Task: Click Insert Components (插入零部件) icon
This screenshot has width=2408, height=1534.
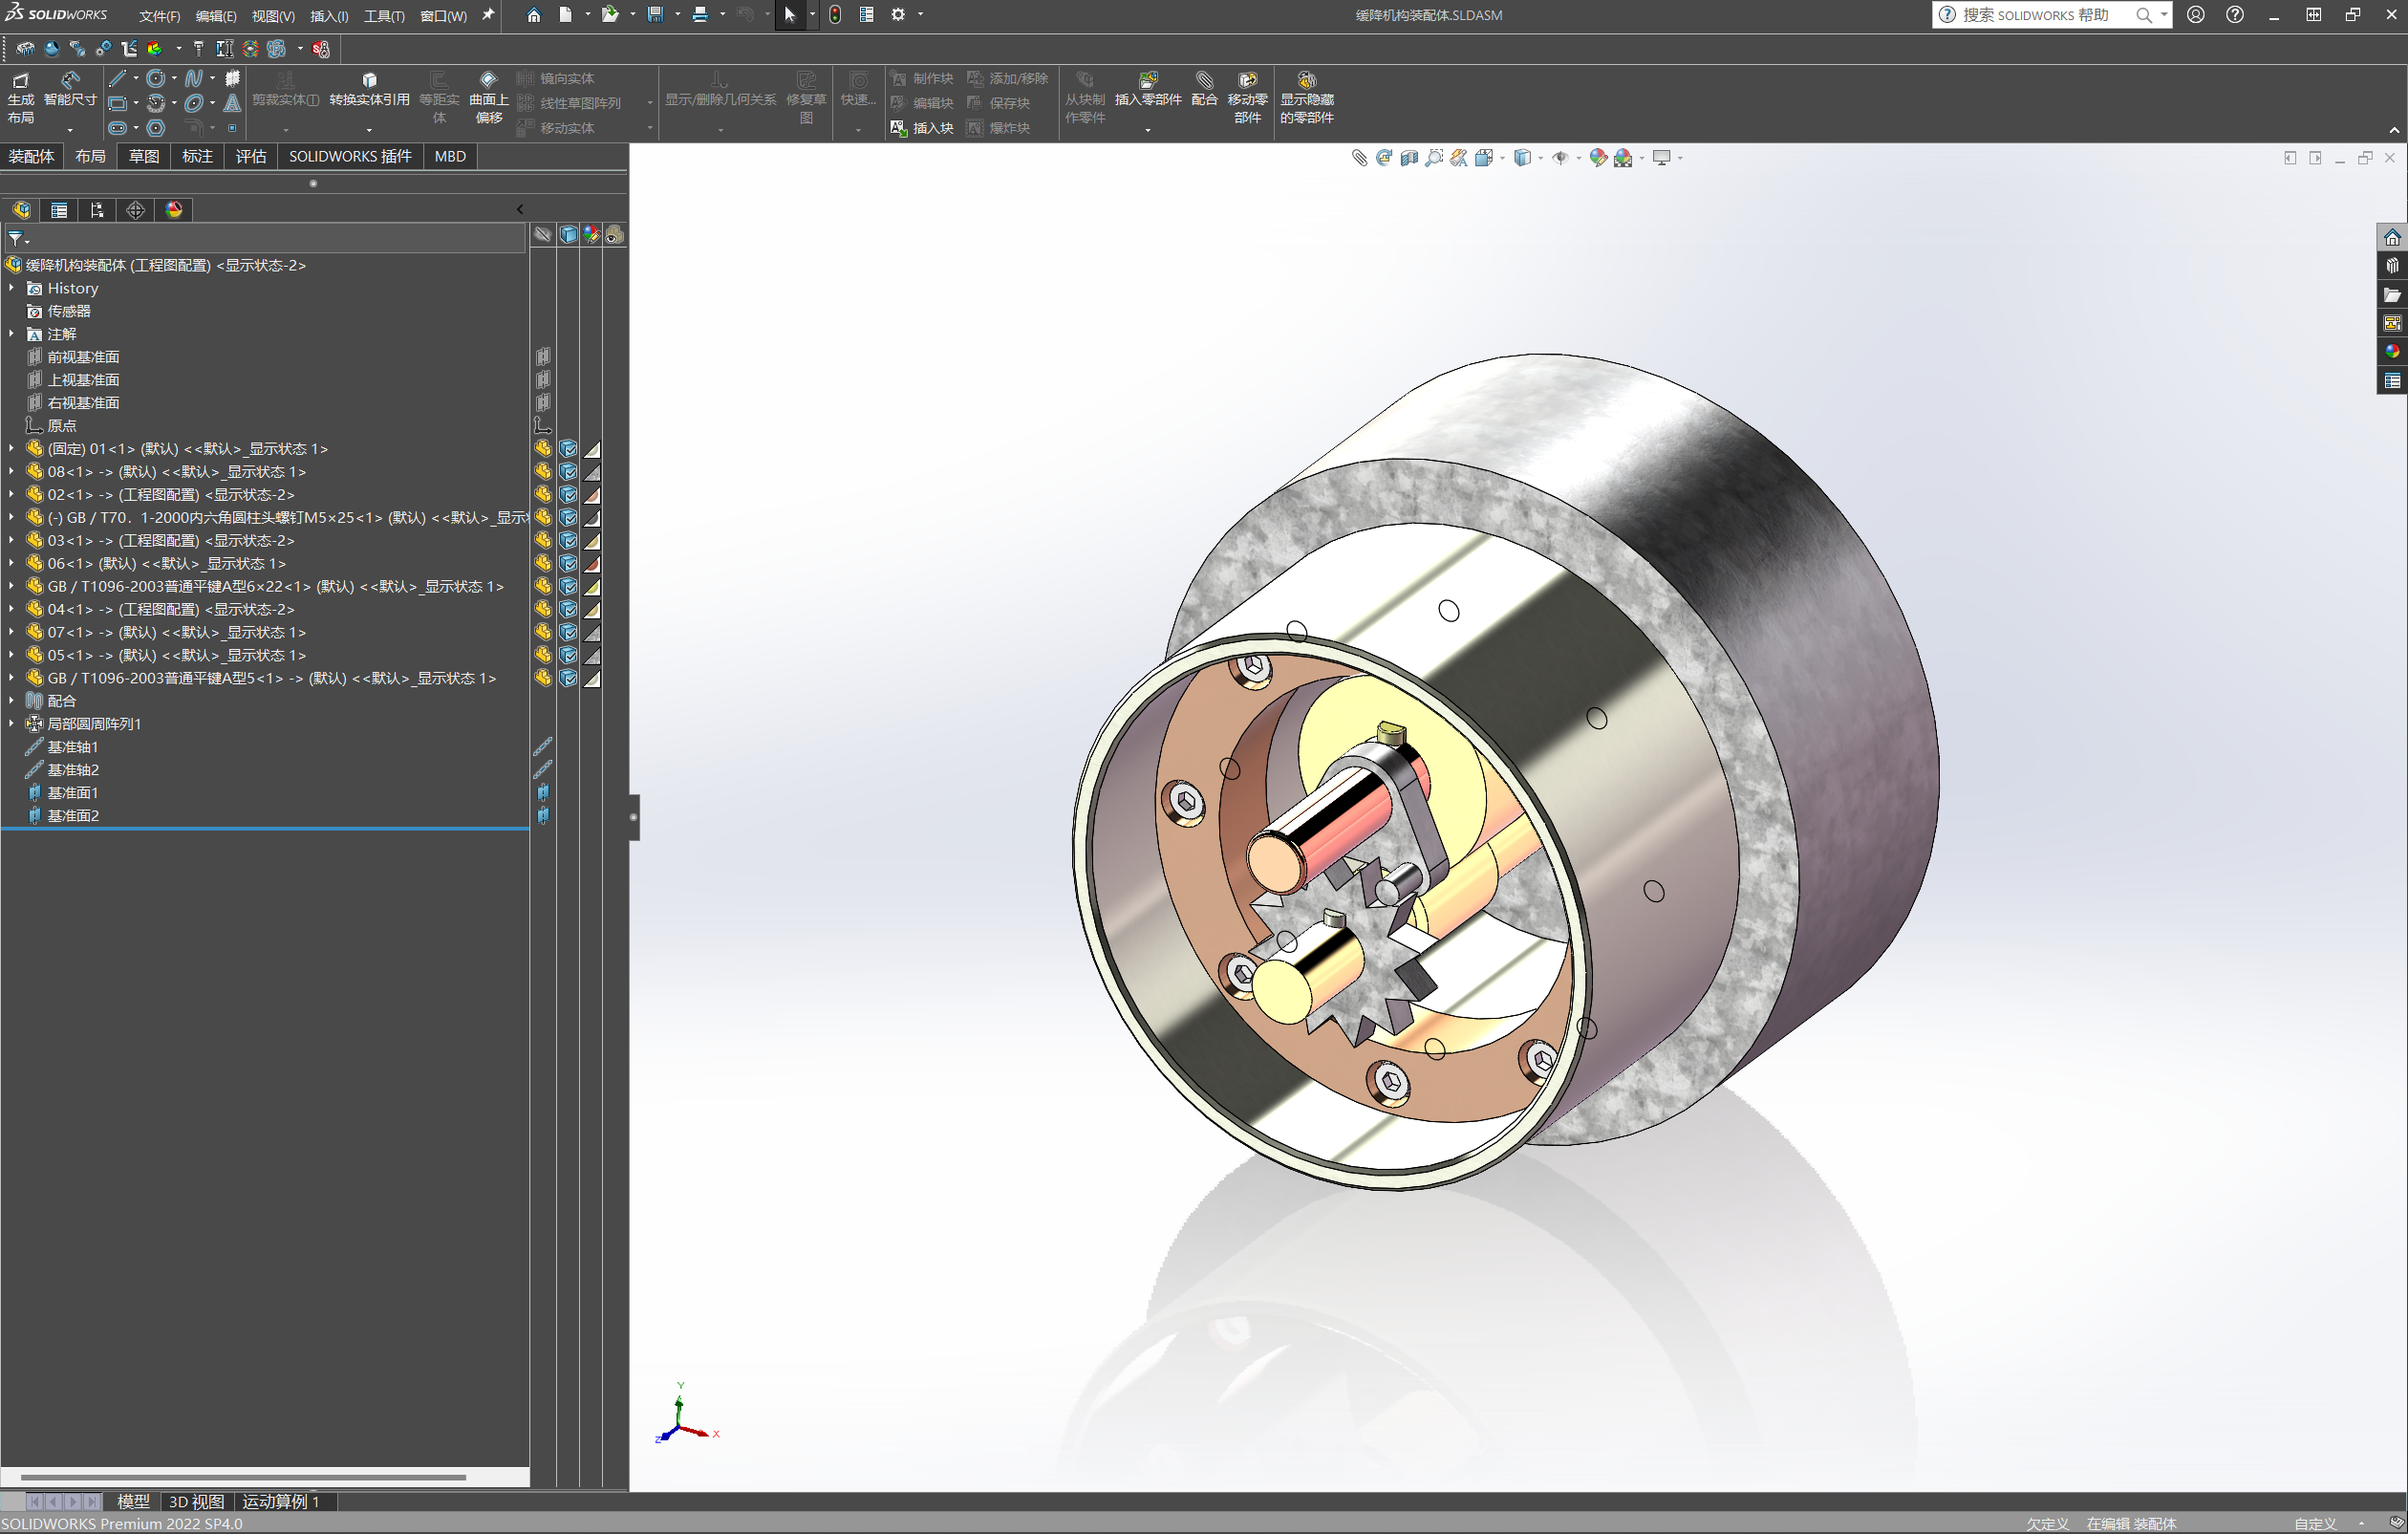Action: (x=1148, y=80)
